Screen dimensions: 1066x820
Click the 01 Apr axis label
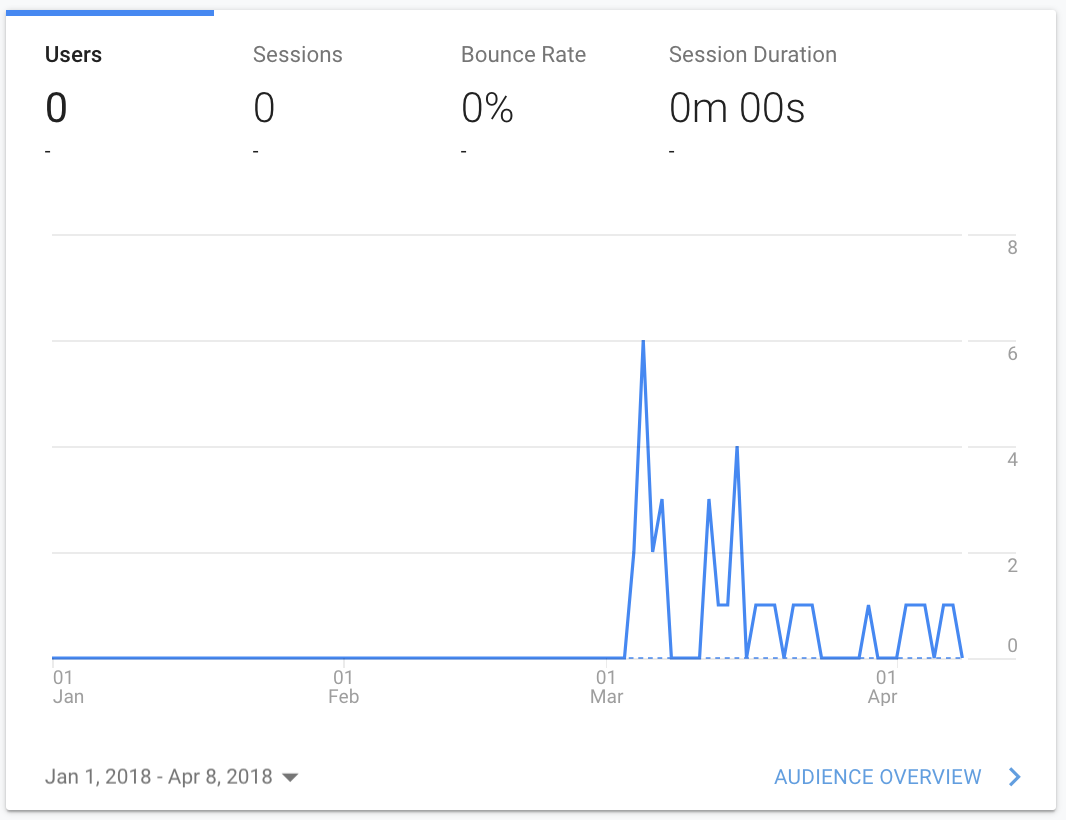click(x=883, y=687)
